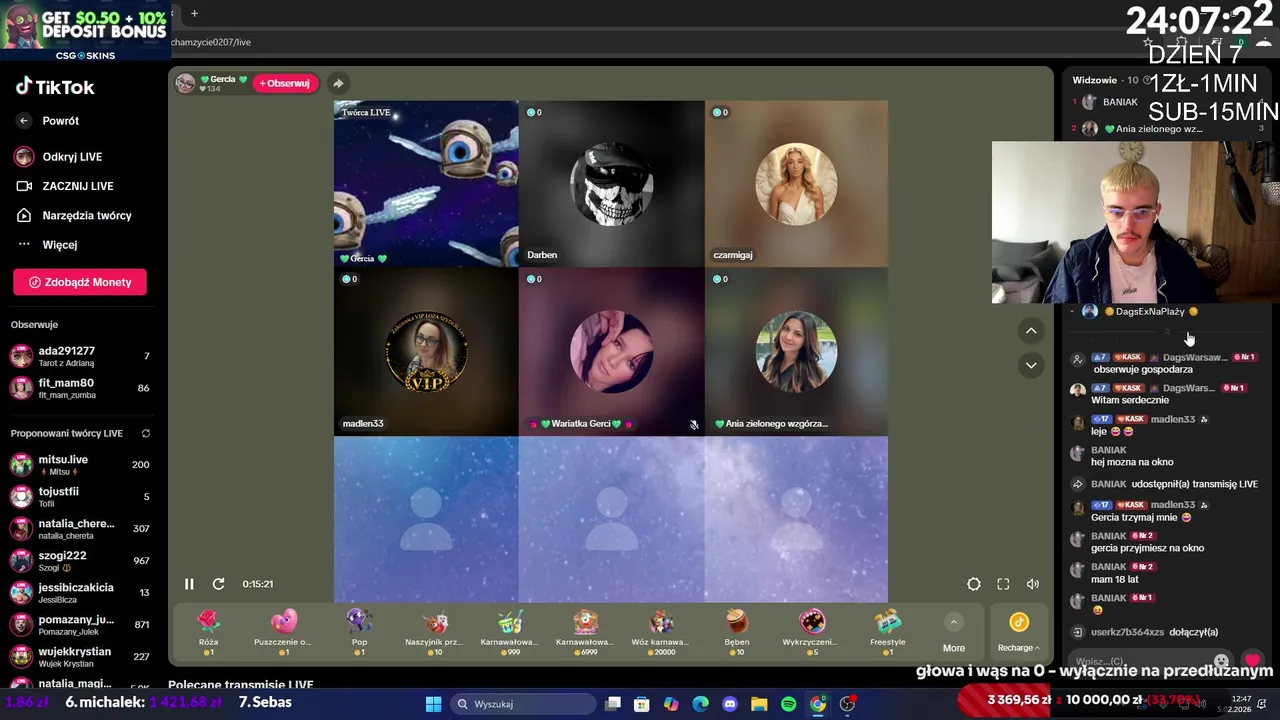Screen dimensions: 1280x720
Task: Open followed channel ada291277
Action: click(x=80, y=356)
